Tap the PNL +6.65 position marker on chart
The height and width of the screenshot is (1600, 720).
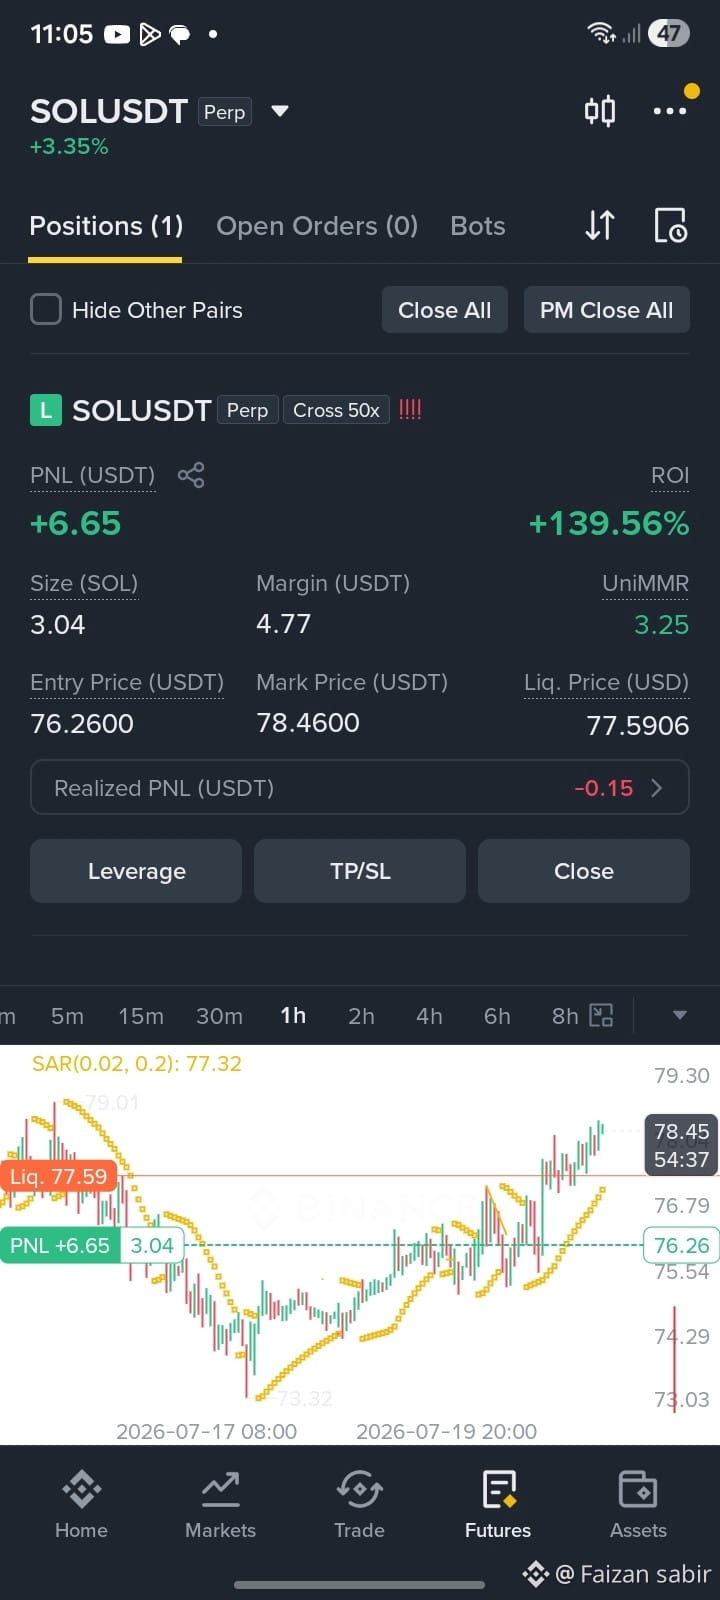click(60, 1245)
